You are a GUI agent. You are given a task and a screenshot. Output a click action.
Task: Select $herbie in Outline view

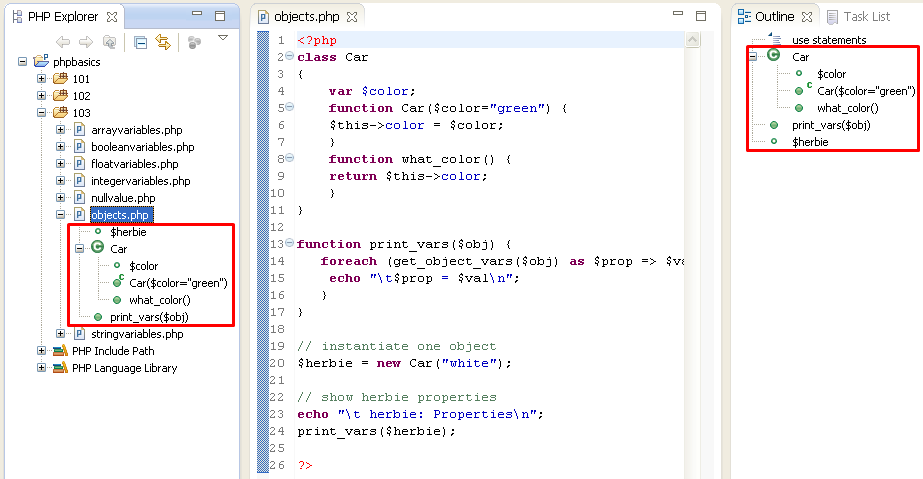[810, 142]
